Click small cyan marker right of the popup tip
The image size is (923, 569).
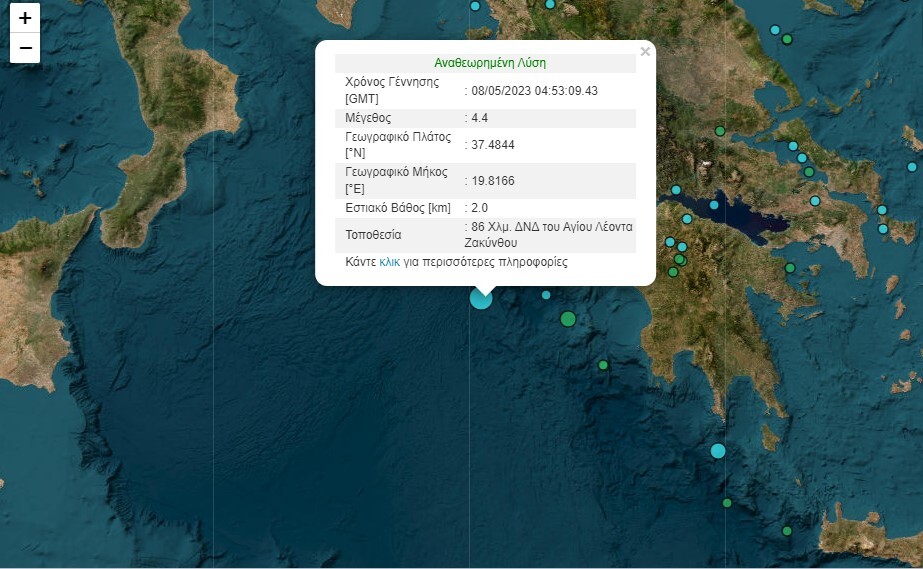546,295
